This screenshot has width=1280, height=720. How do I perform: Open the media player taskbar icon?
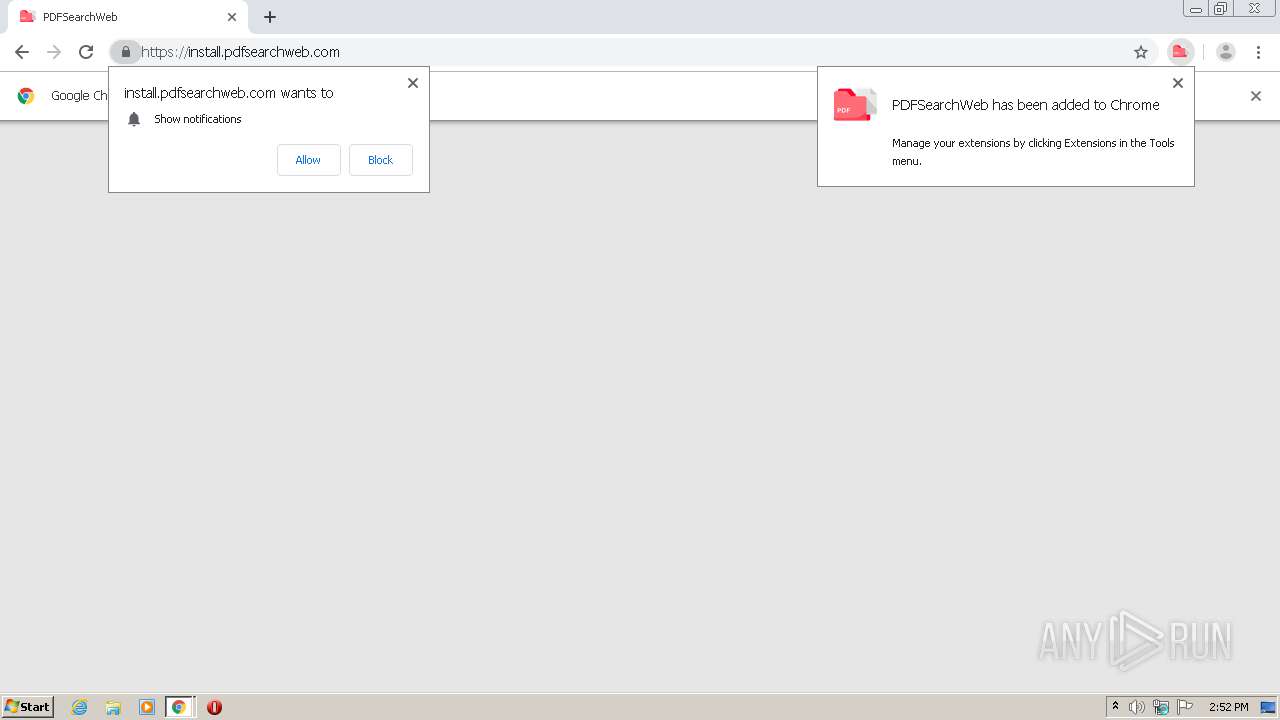tap(147, 707)
